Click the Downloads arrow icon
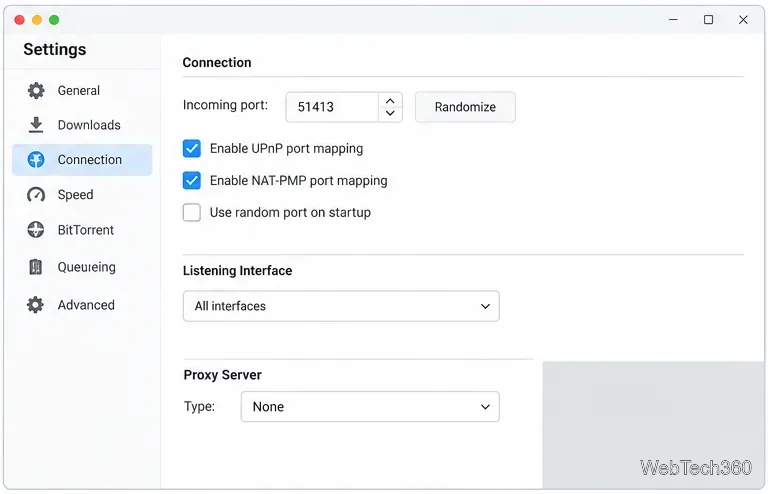This screenshot has width=768, height=494. (x=36, y=125)
